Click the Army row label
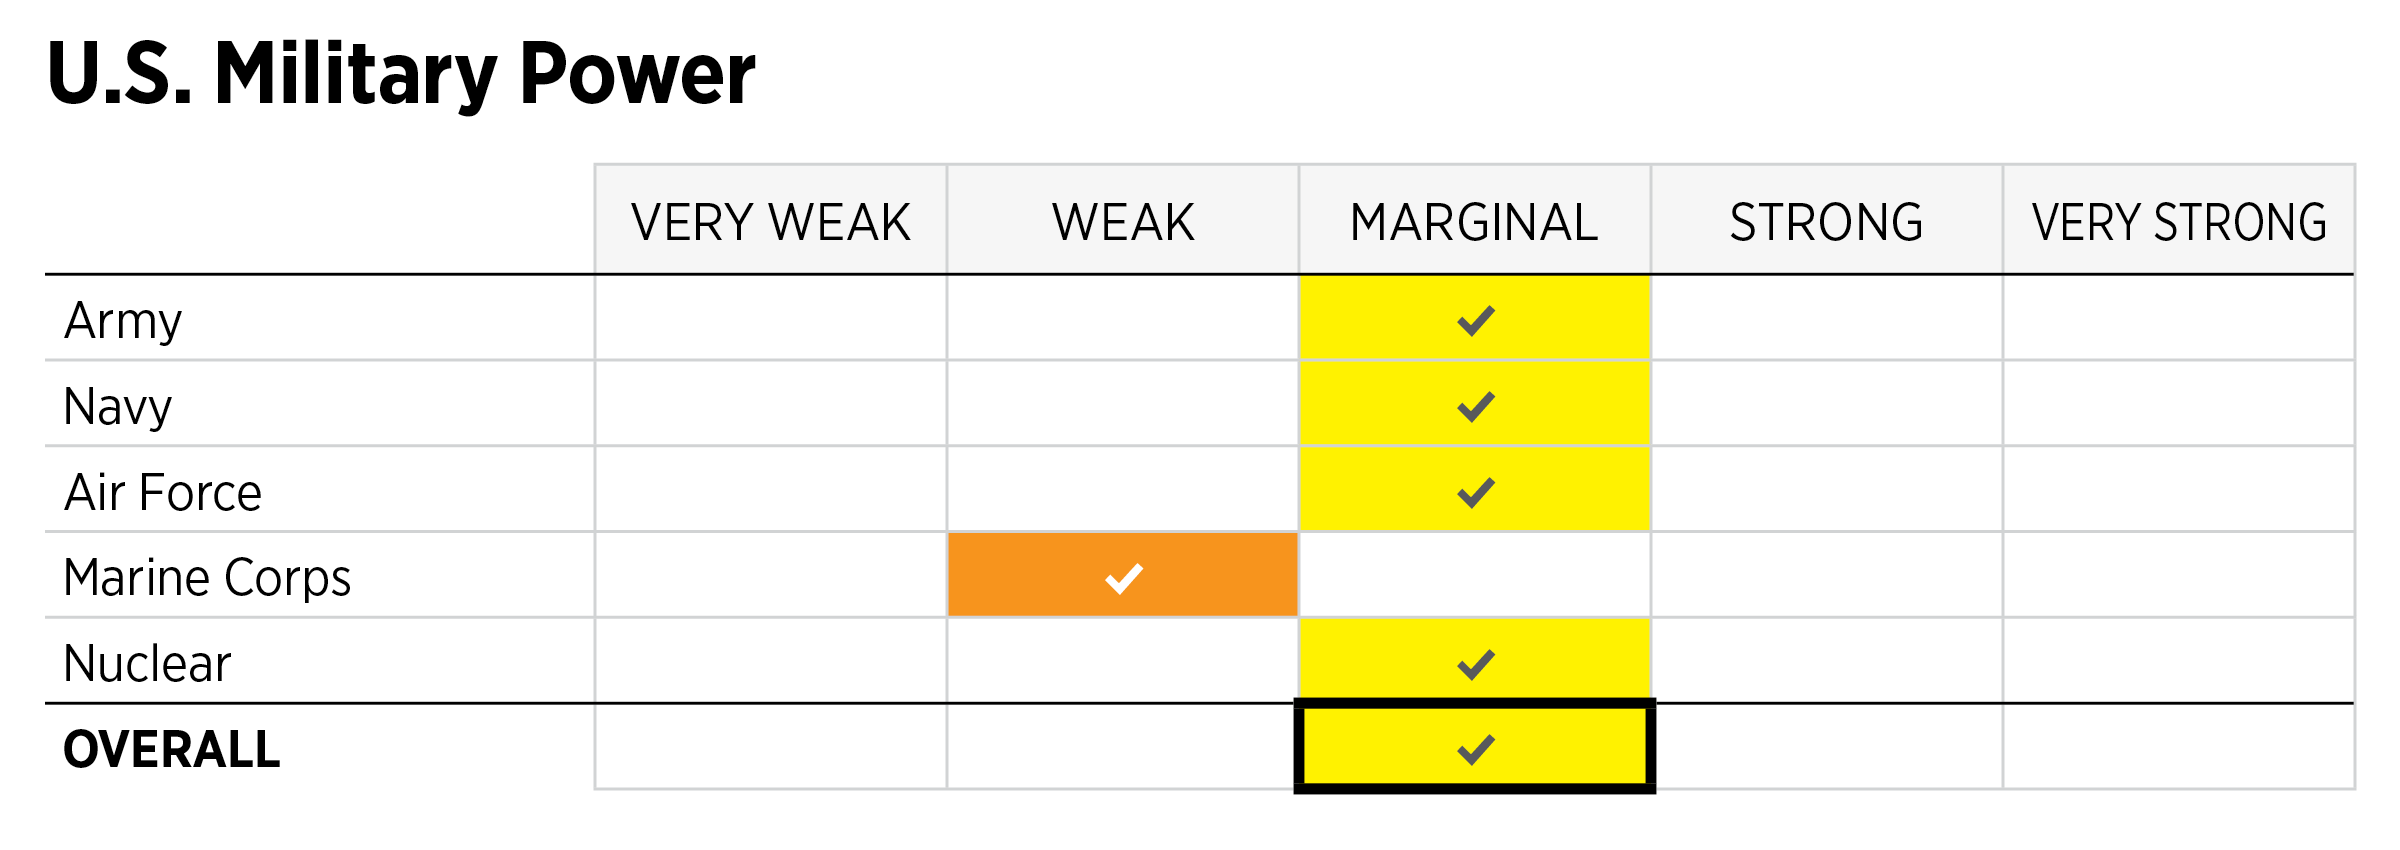Screen dimensions: 2400x850 tap(123, 321)
